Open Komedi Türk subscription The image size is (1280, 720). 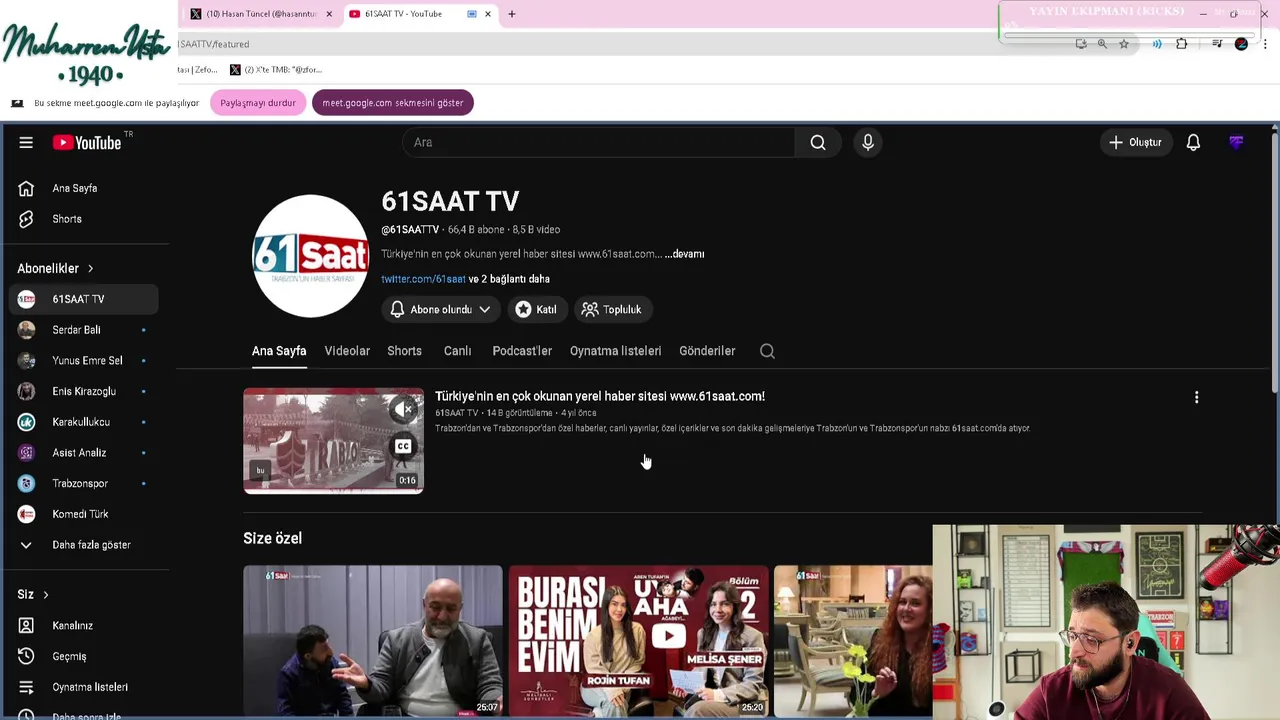pos(84,514)
